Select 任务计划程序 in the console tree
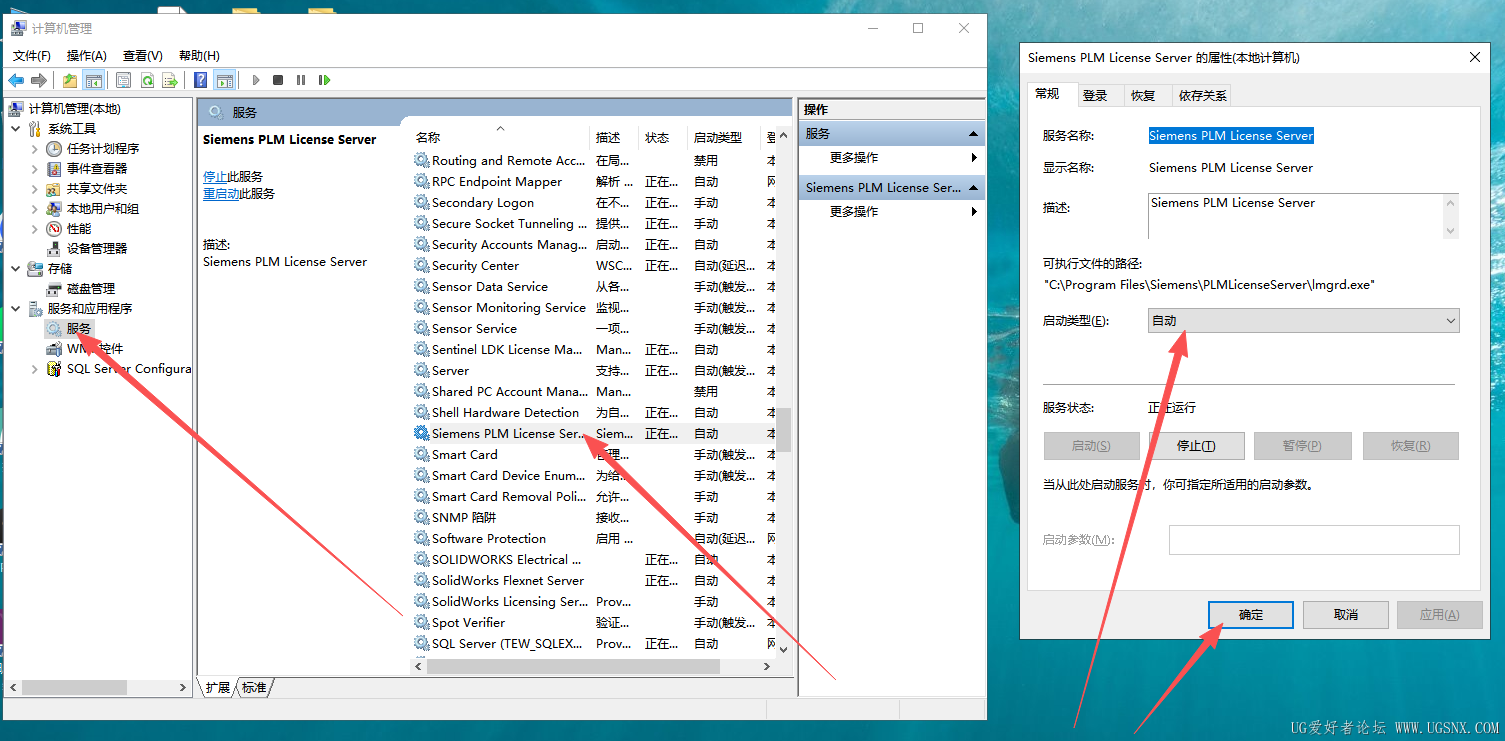 pos(103,148)
